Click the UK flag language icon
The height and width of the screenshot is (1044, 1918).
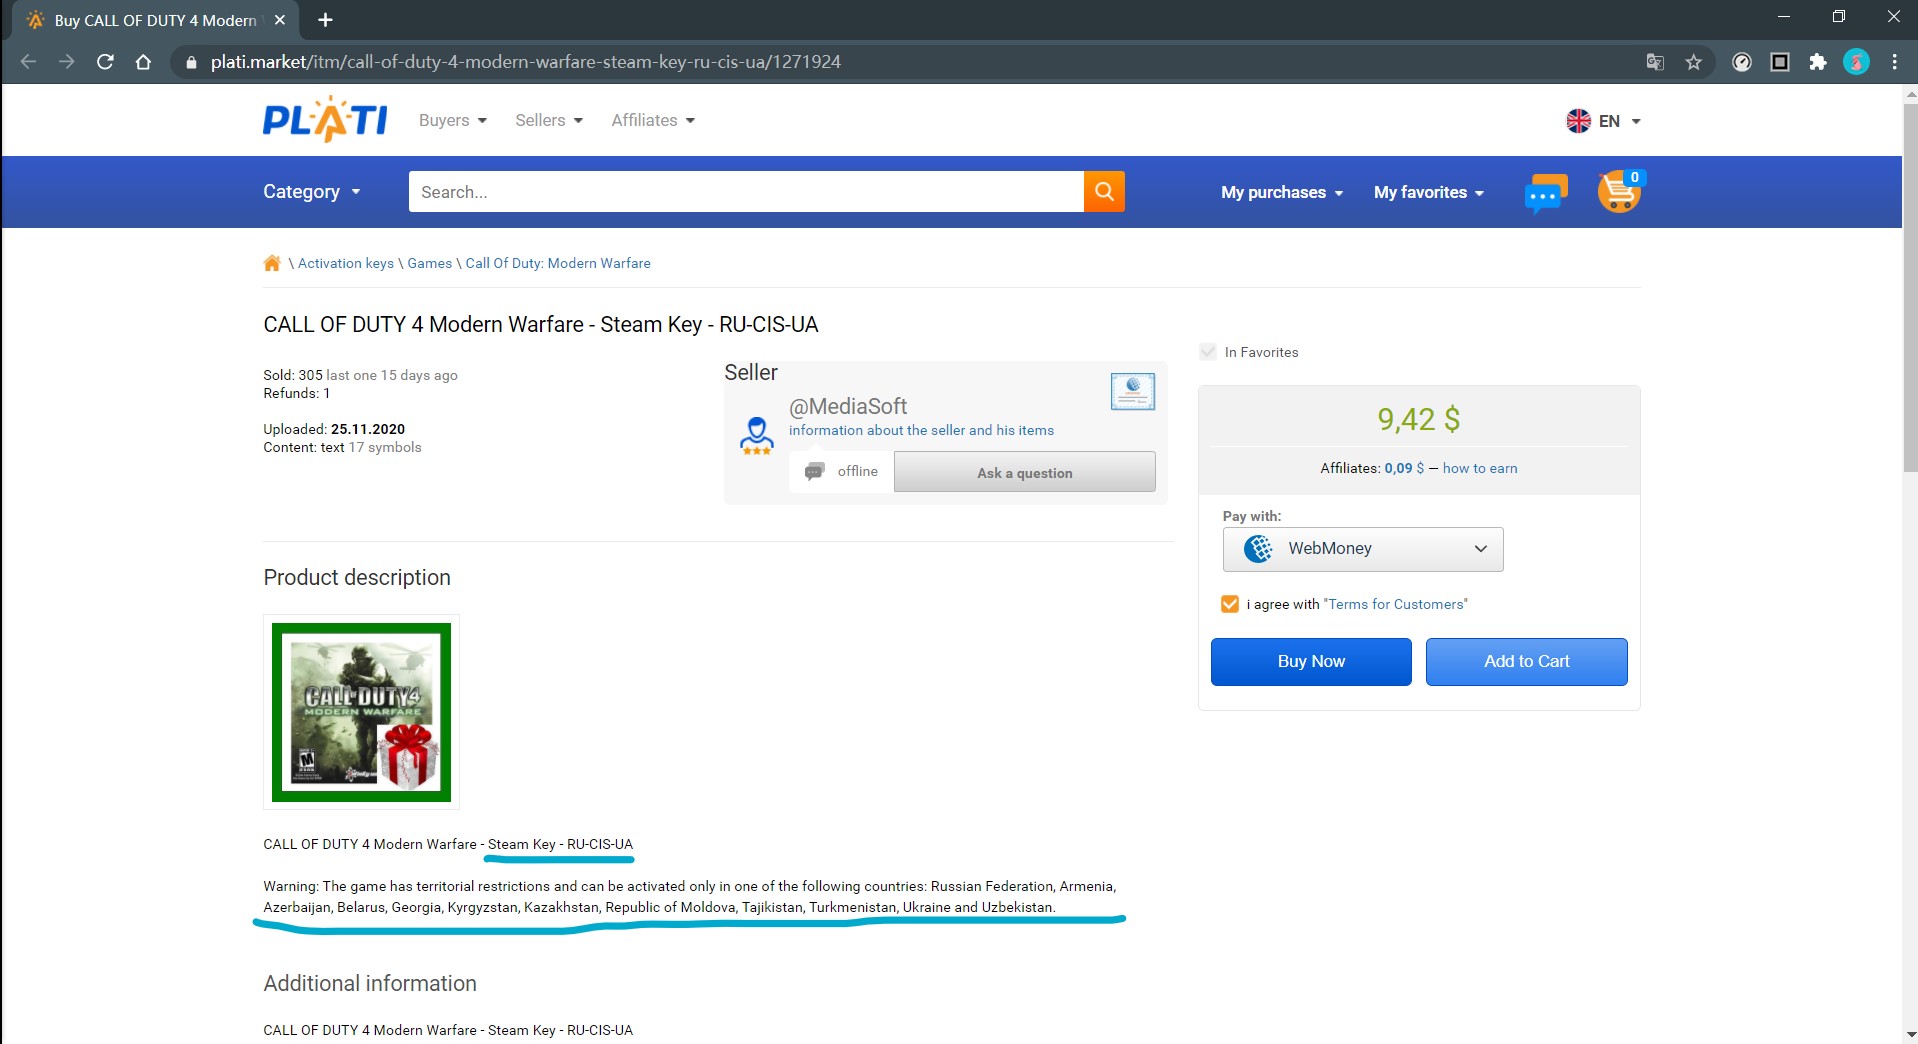point(1578,121)
